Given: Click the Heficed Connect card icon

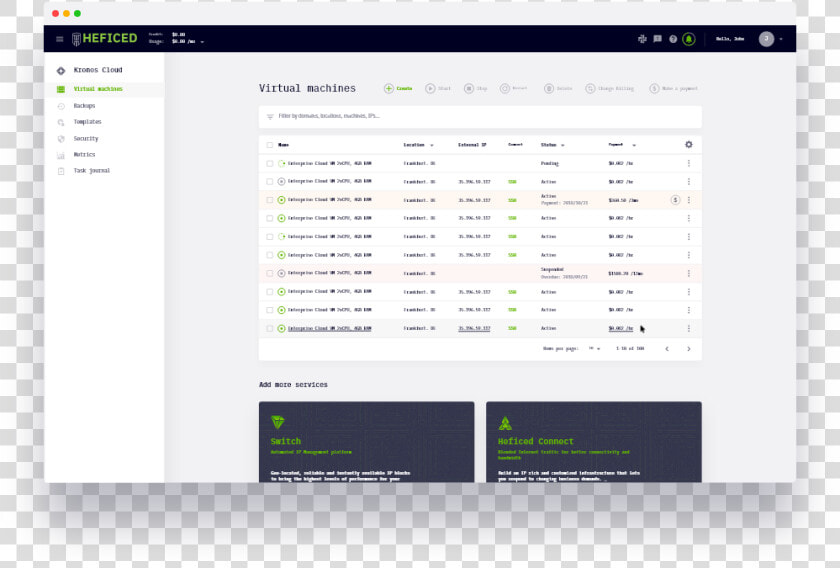Looking at the screenshot, I should 505,423.
